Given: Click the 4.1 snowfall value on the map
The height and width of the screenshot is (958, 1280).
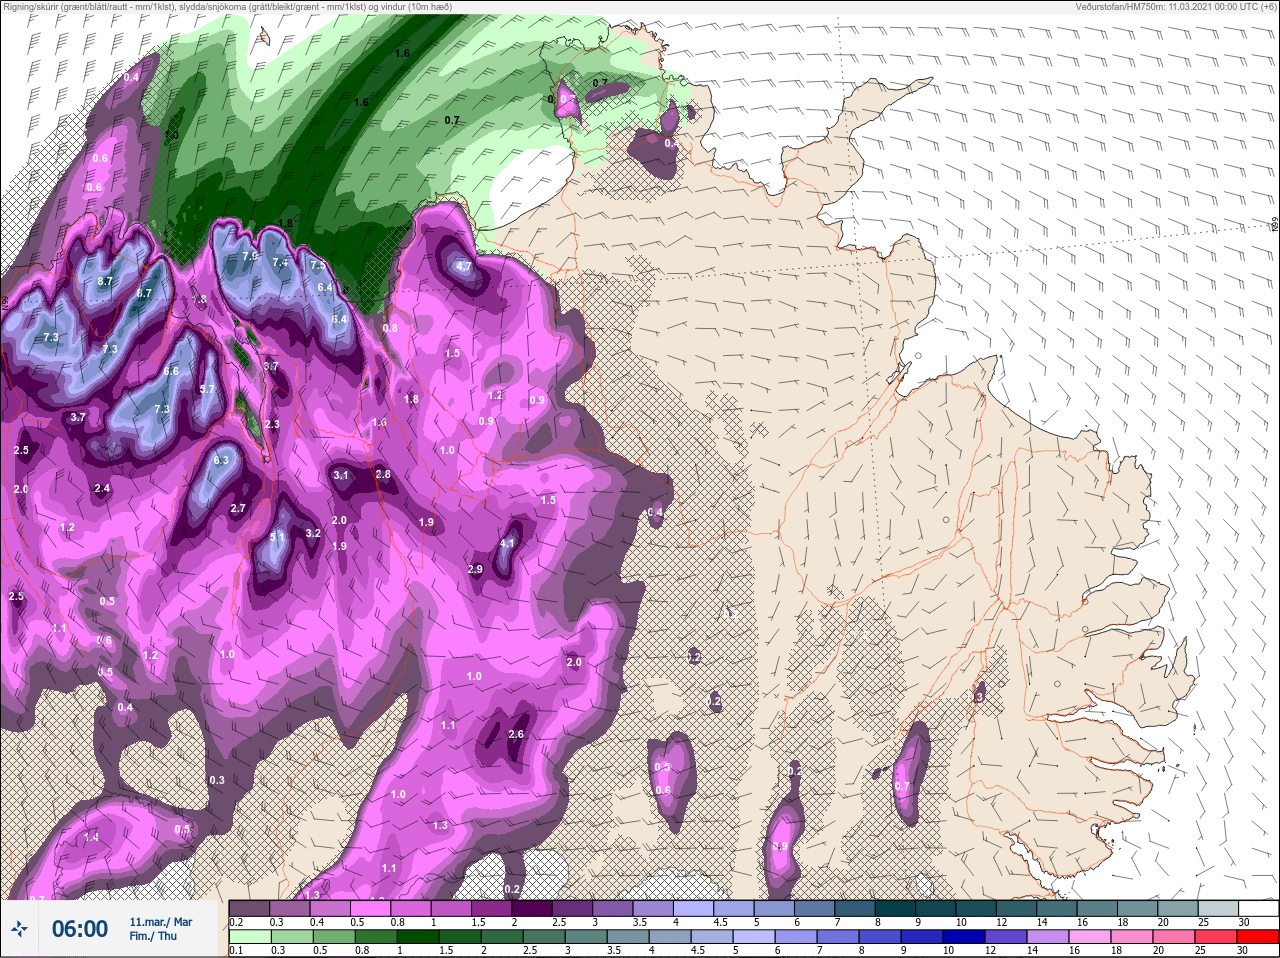Looking at the screenshot, I should click(507, 543).
